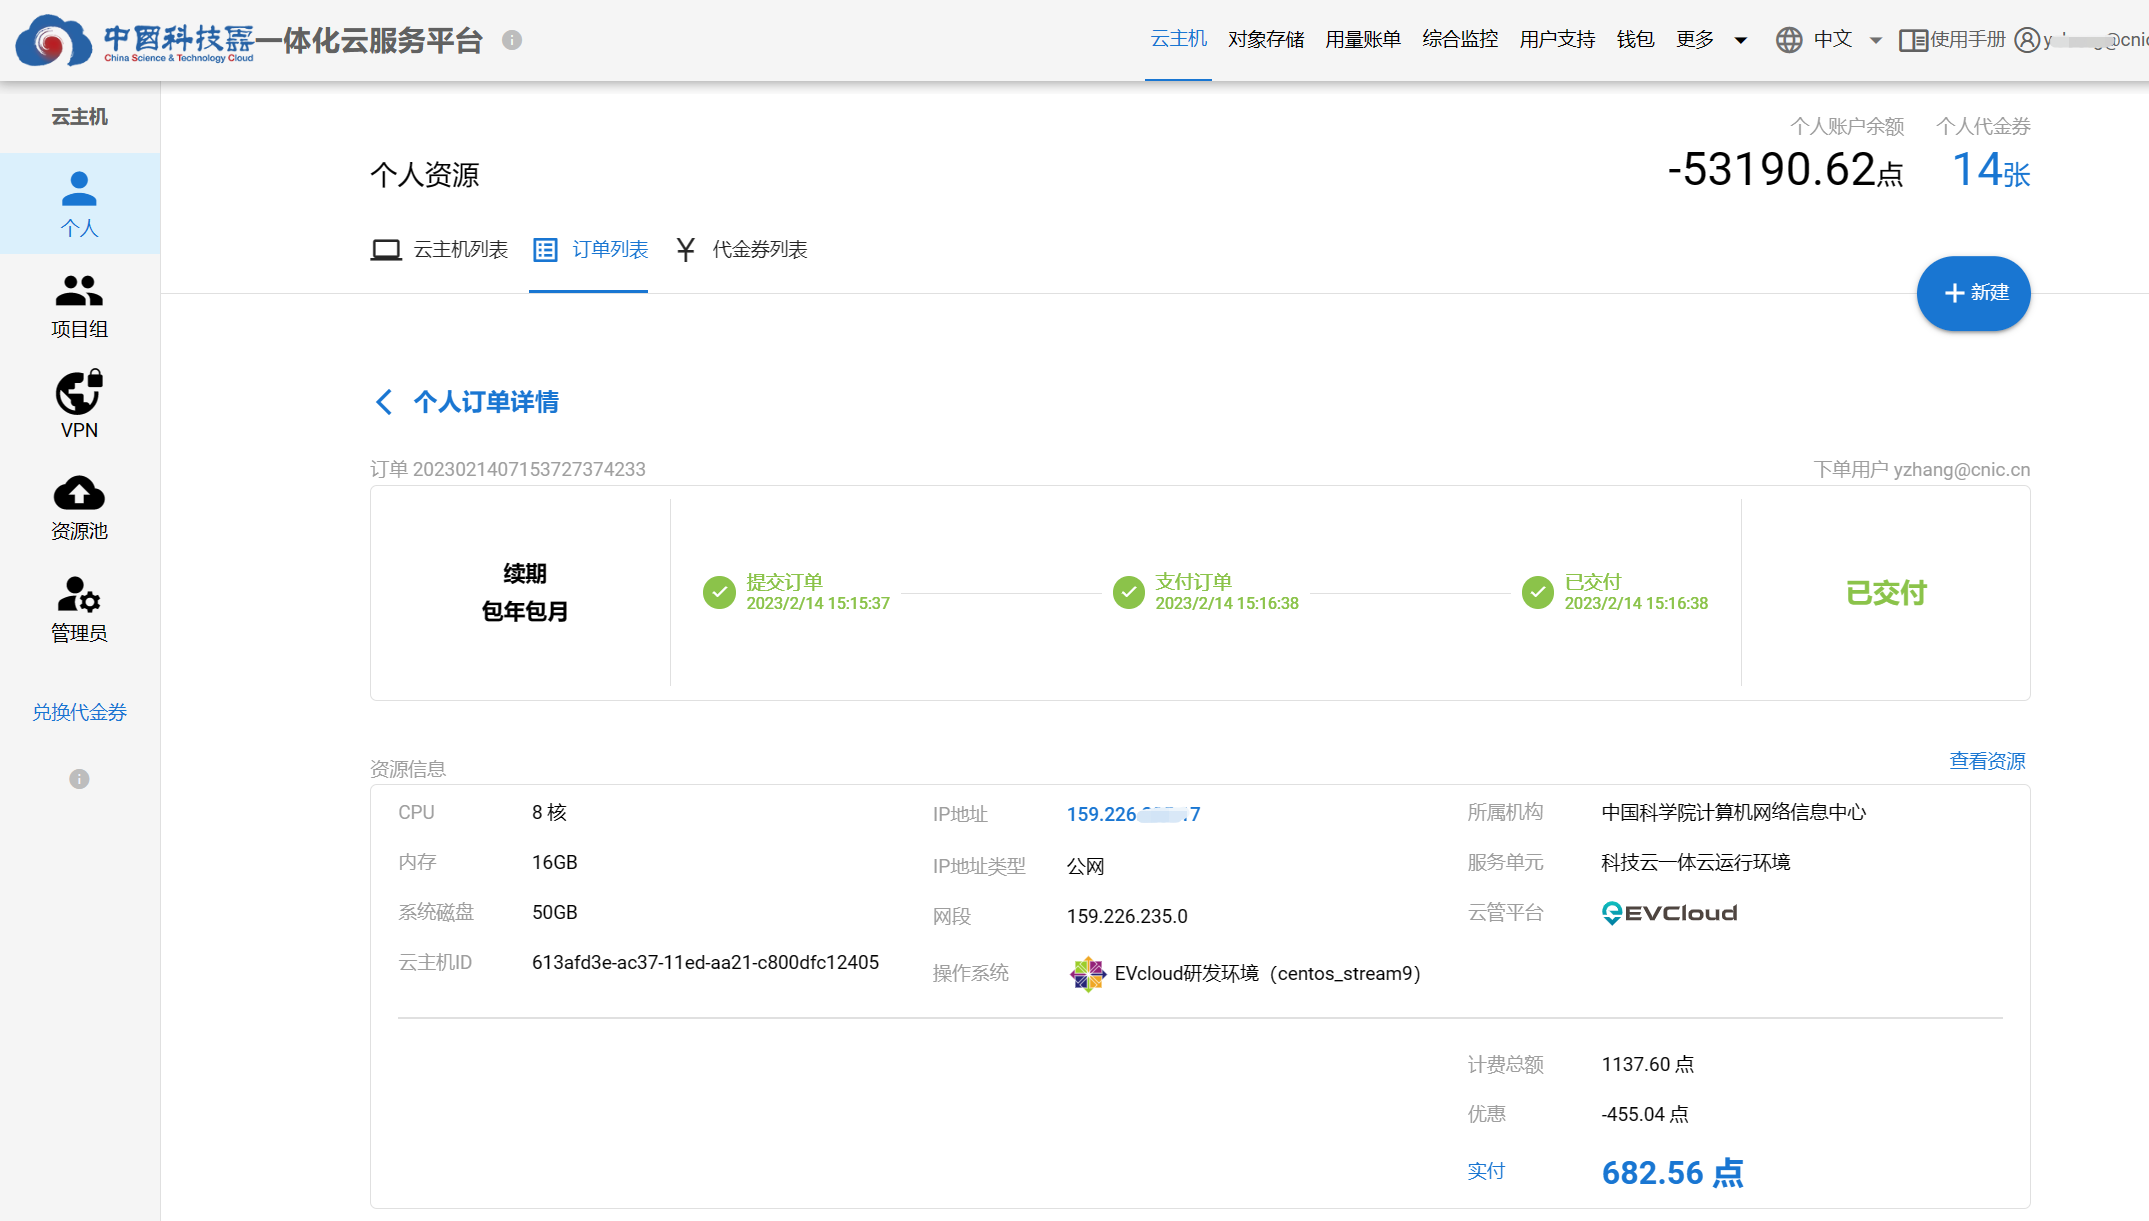2149x1221 pixels.
Task: Click the 兑换代金券 link
Action: pos(79,712)
